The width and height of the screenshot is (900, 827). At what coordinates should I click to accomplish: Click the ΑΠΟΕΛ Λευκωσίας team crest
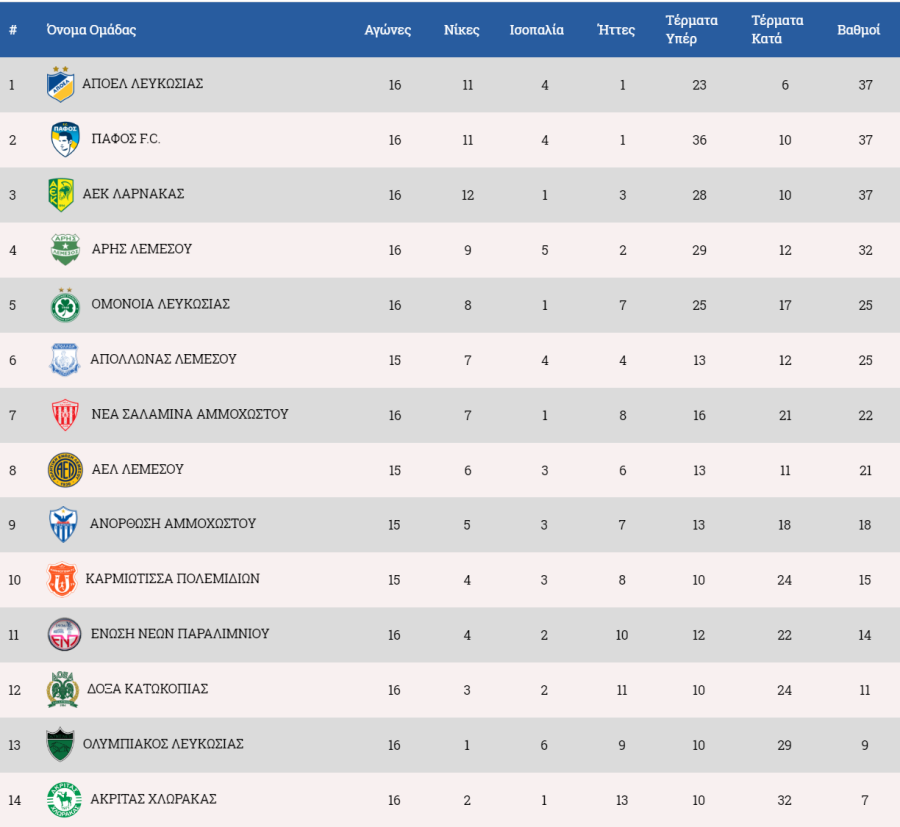tap(61, 85)
